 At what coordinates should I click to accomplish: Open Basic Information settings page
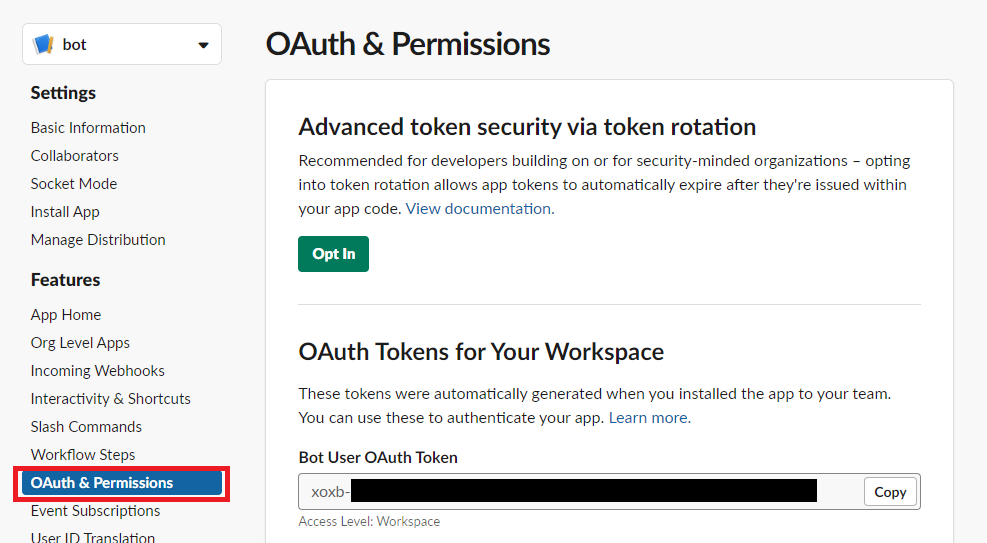click(x=88, y=128)
